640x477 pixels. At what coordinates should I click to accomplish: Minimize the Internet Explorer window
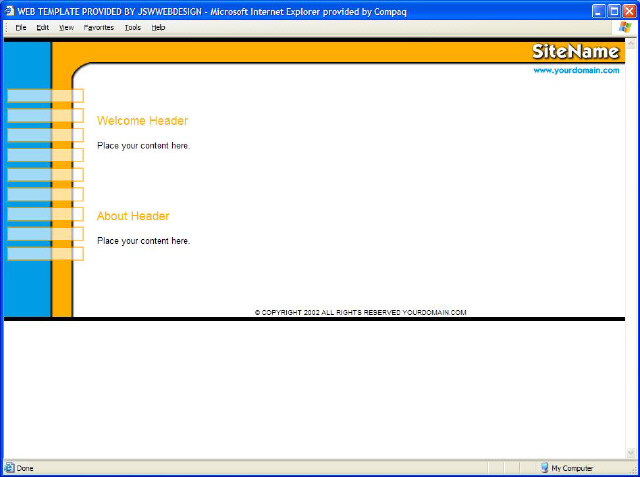(598, 11)
